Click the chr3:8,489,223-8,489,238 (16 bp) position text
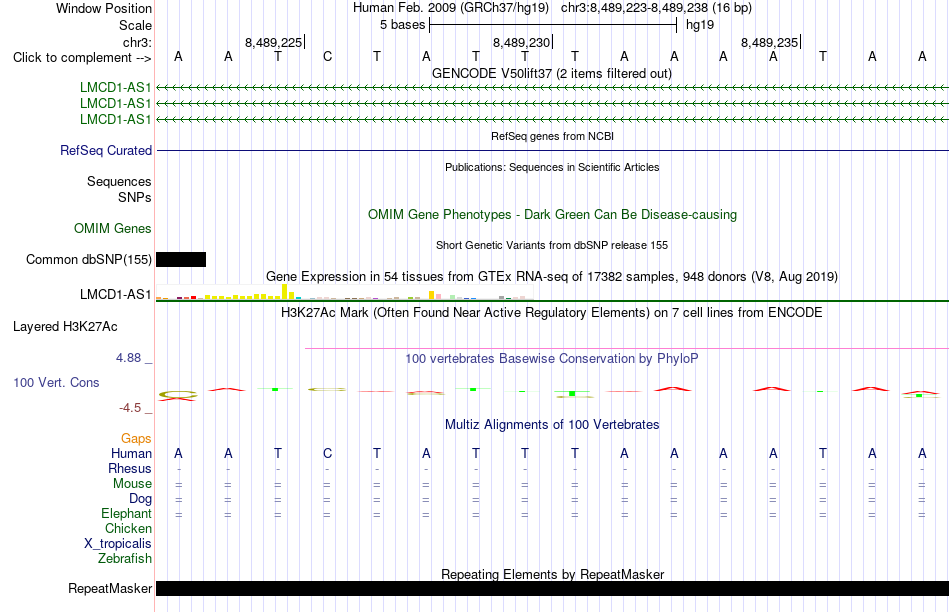This screenshot has height=612, width=950. pos(656,8)
